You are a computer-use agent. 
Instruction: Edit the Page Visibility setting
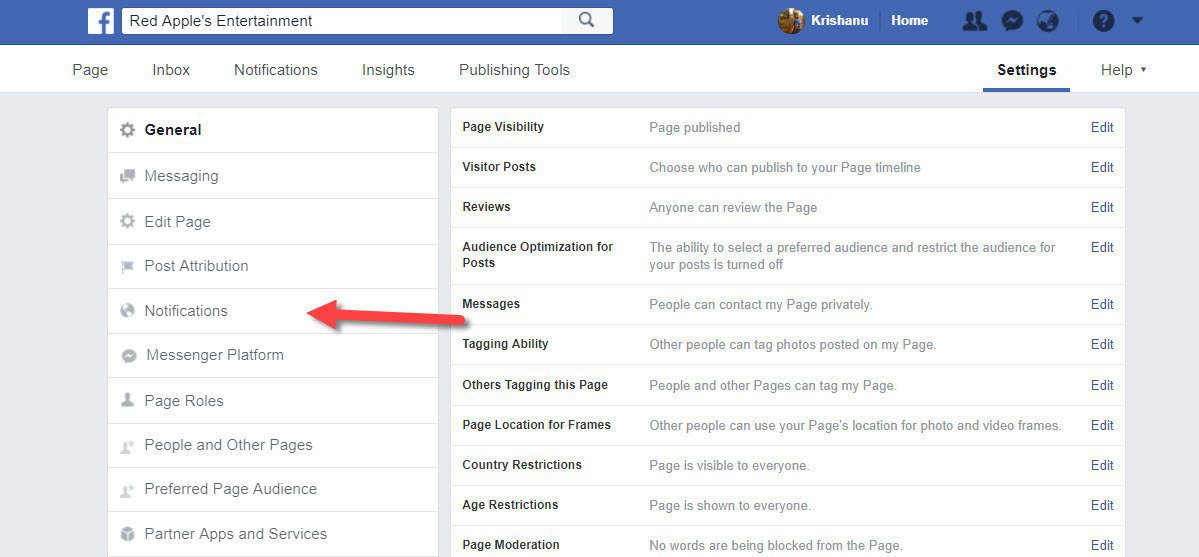click(x=1102, y=128)
